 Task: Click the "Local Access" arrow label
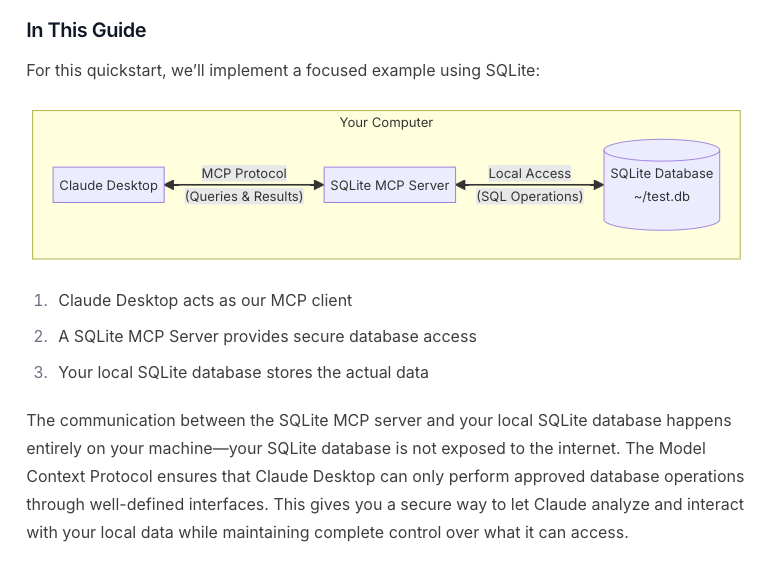(529, 173)
